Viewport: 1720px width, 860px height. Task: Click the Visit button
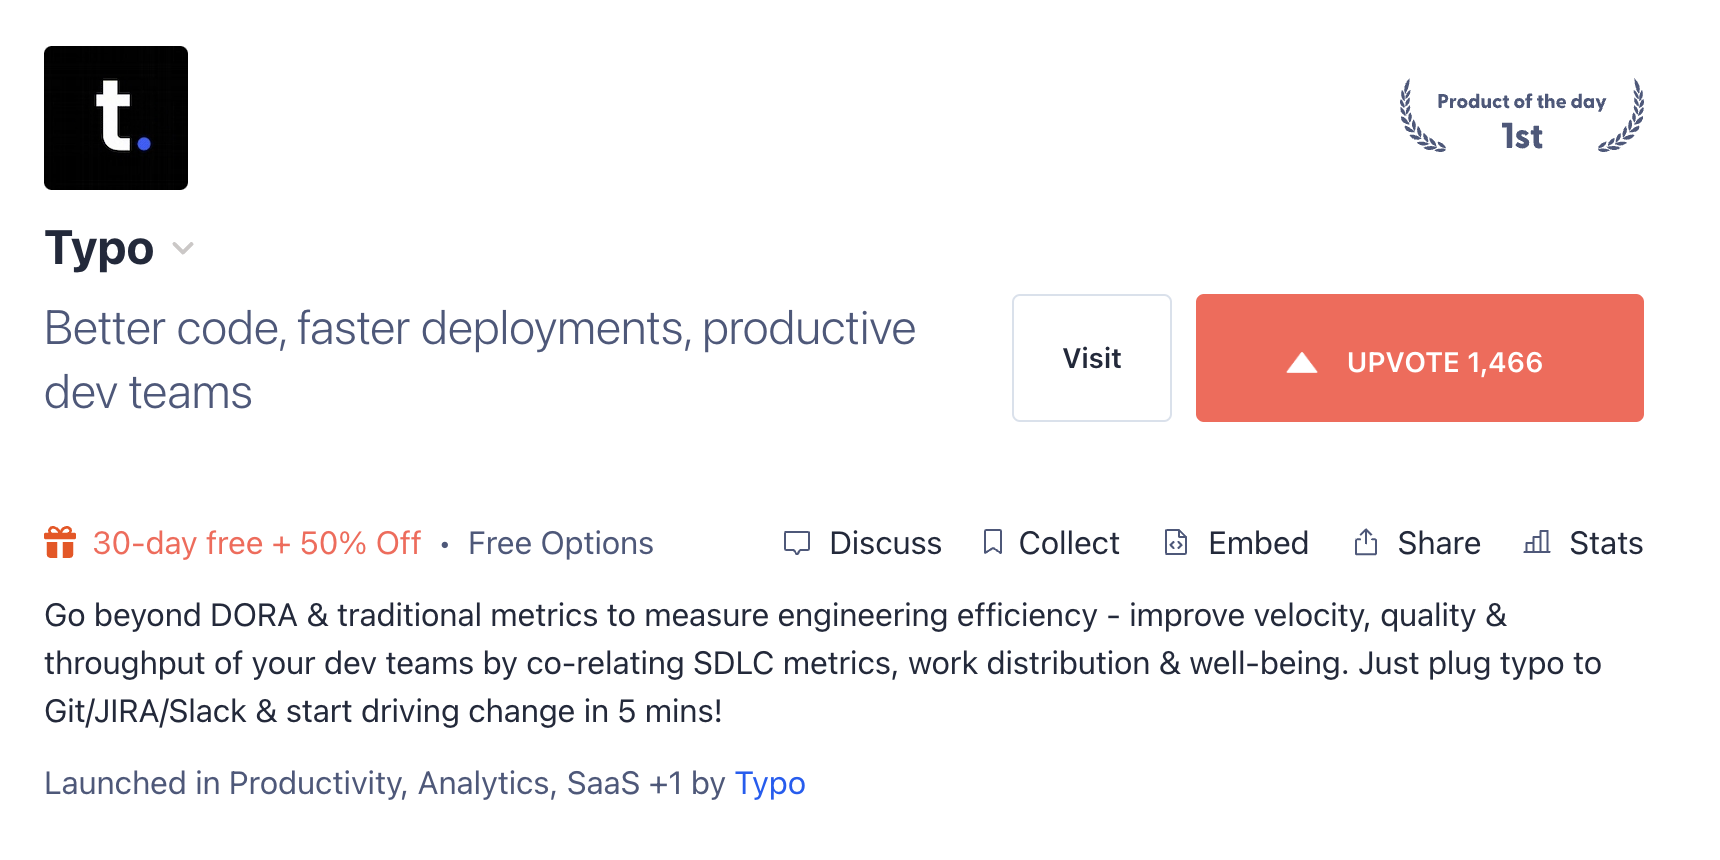coord(1091,358)
